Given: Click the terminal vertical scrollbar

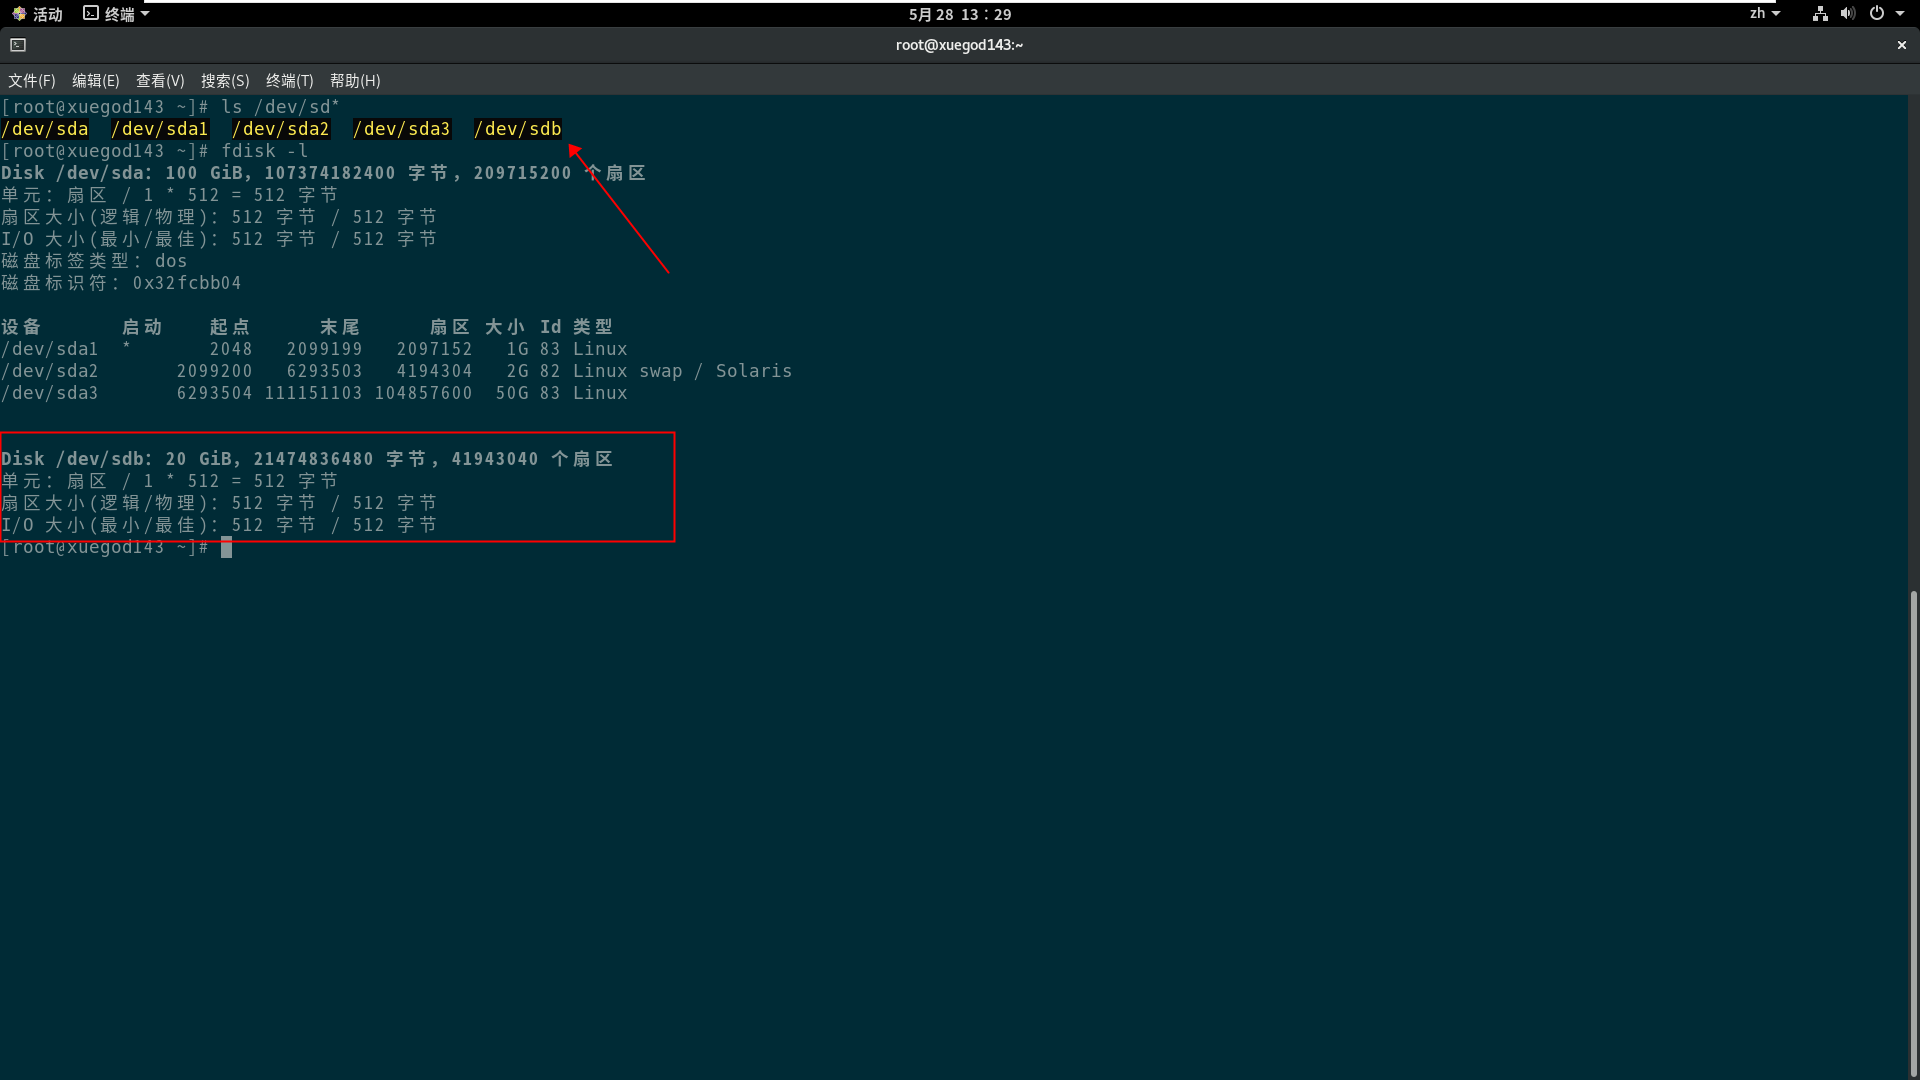Looking at the screenshot, I should pyautogui.click(x=1913, y=830).
